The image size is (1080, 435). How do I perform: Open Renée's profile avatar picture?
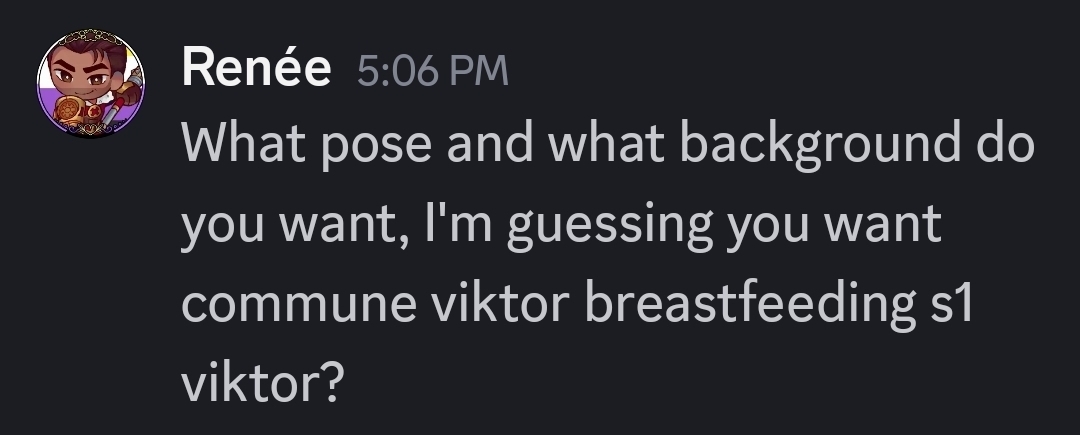pos(91,82)
